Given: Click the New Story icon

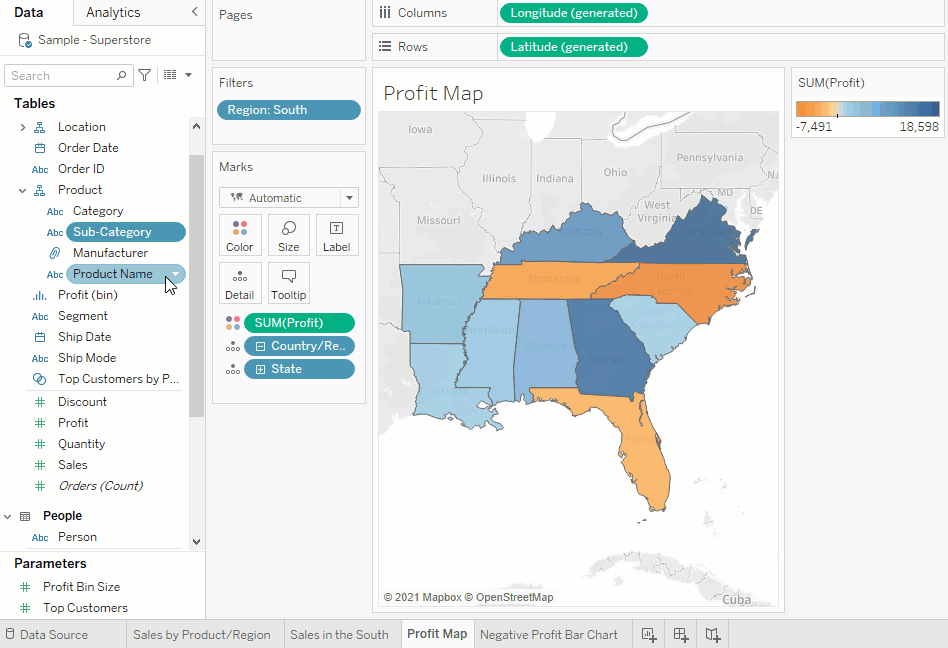Looking at the screenshot, I should [713, 634].
